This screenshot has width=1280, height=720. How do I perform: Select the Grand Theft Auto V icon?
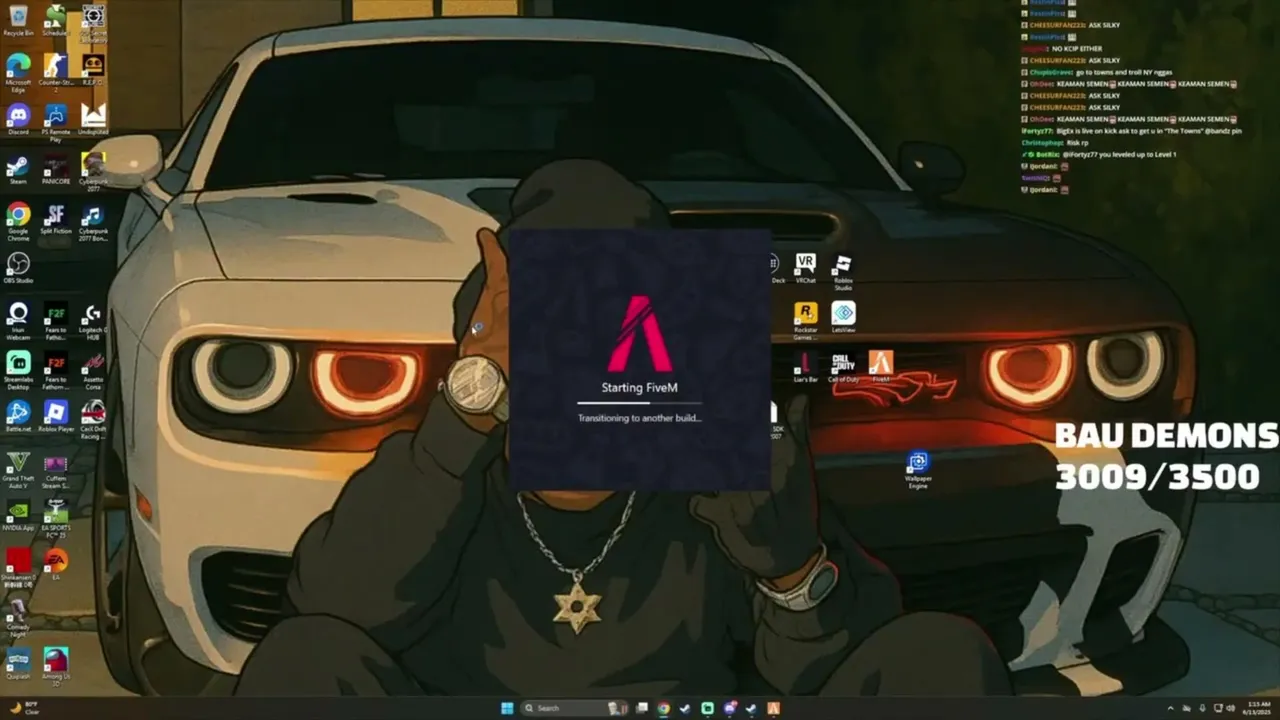tap(18, 468)
